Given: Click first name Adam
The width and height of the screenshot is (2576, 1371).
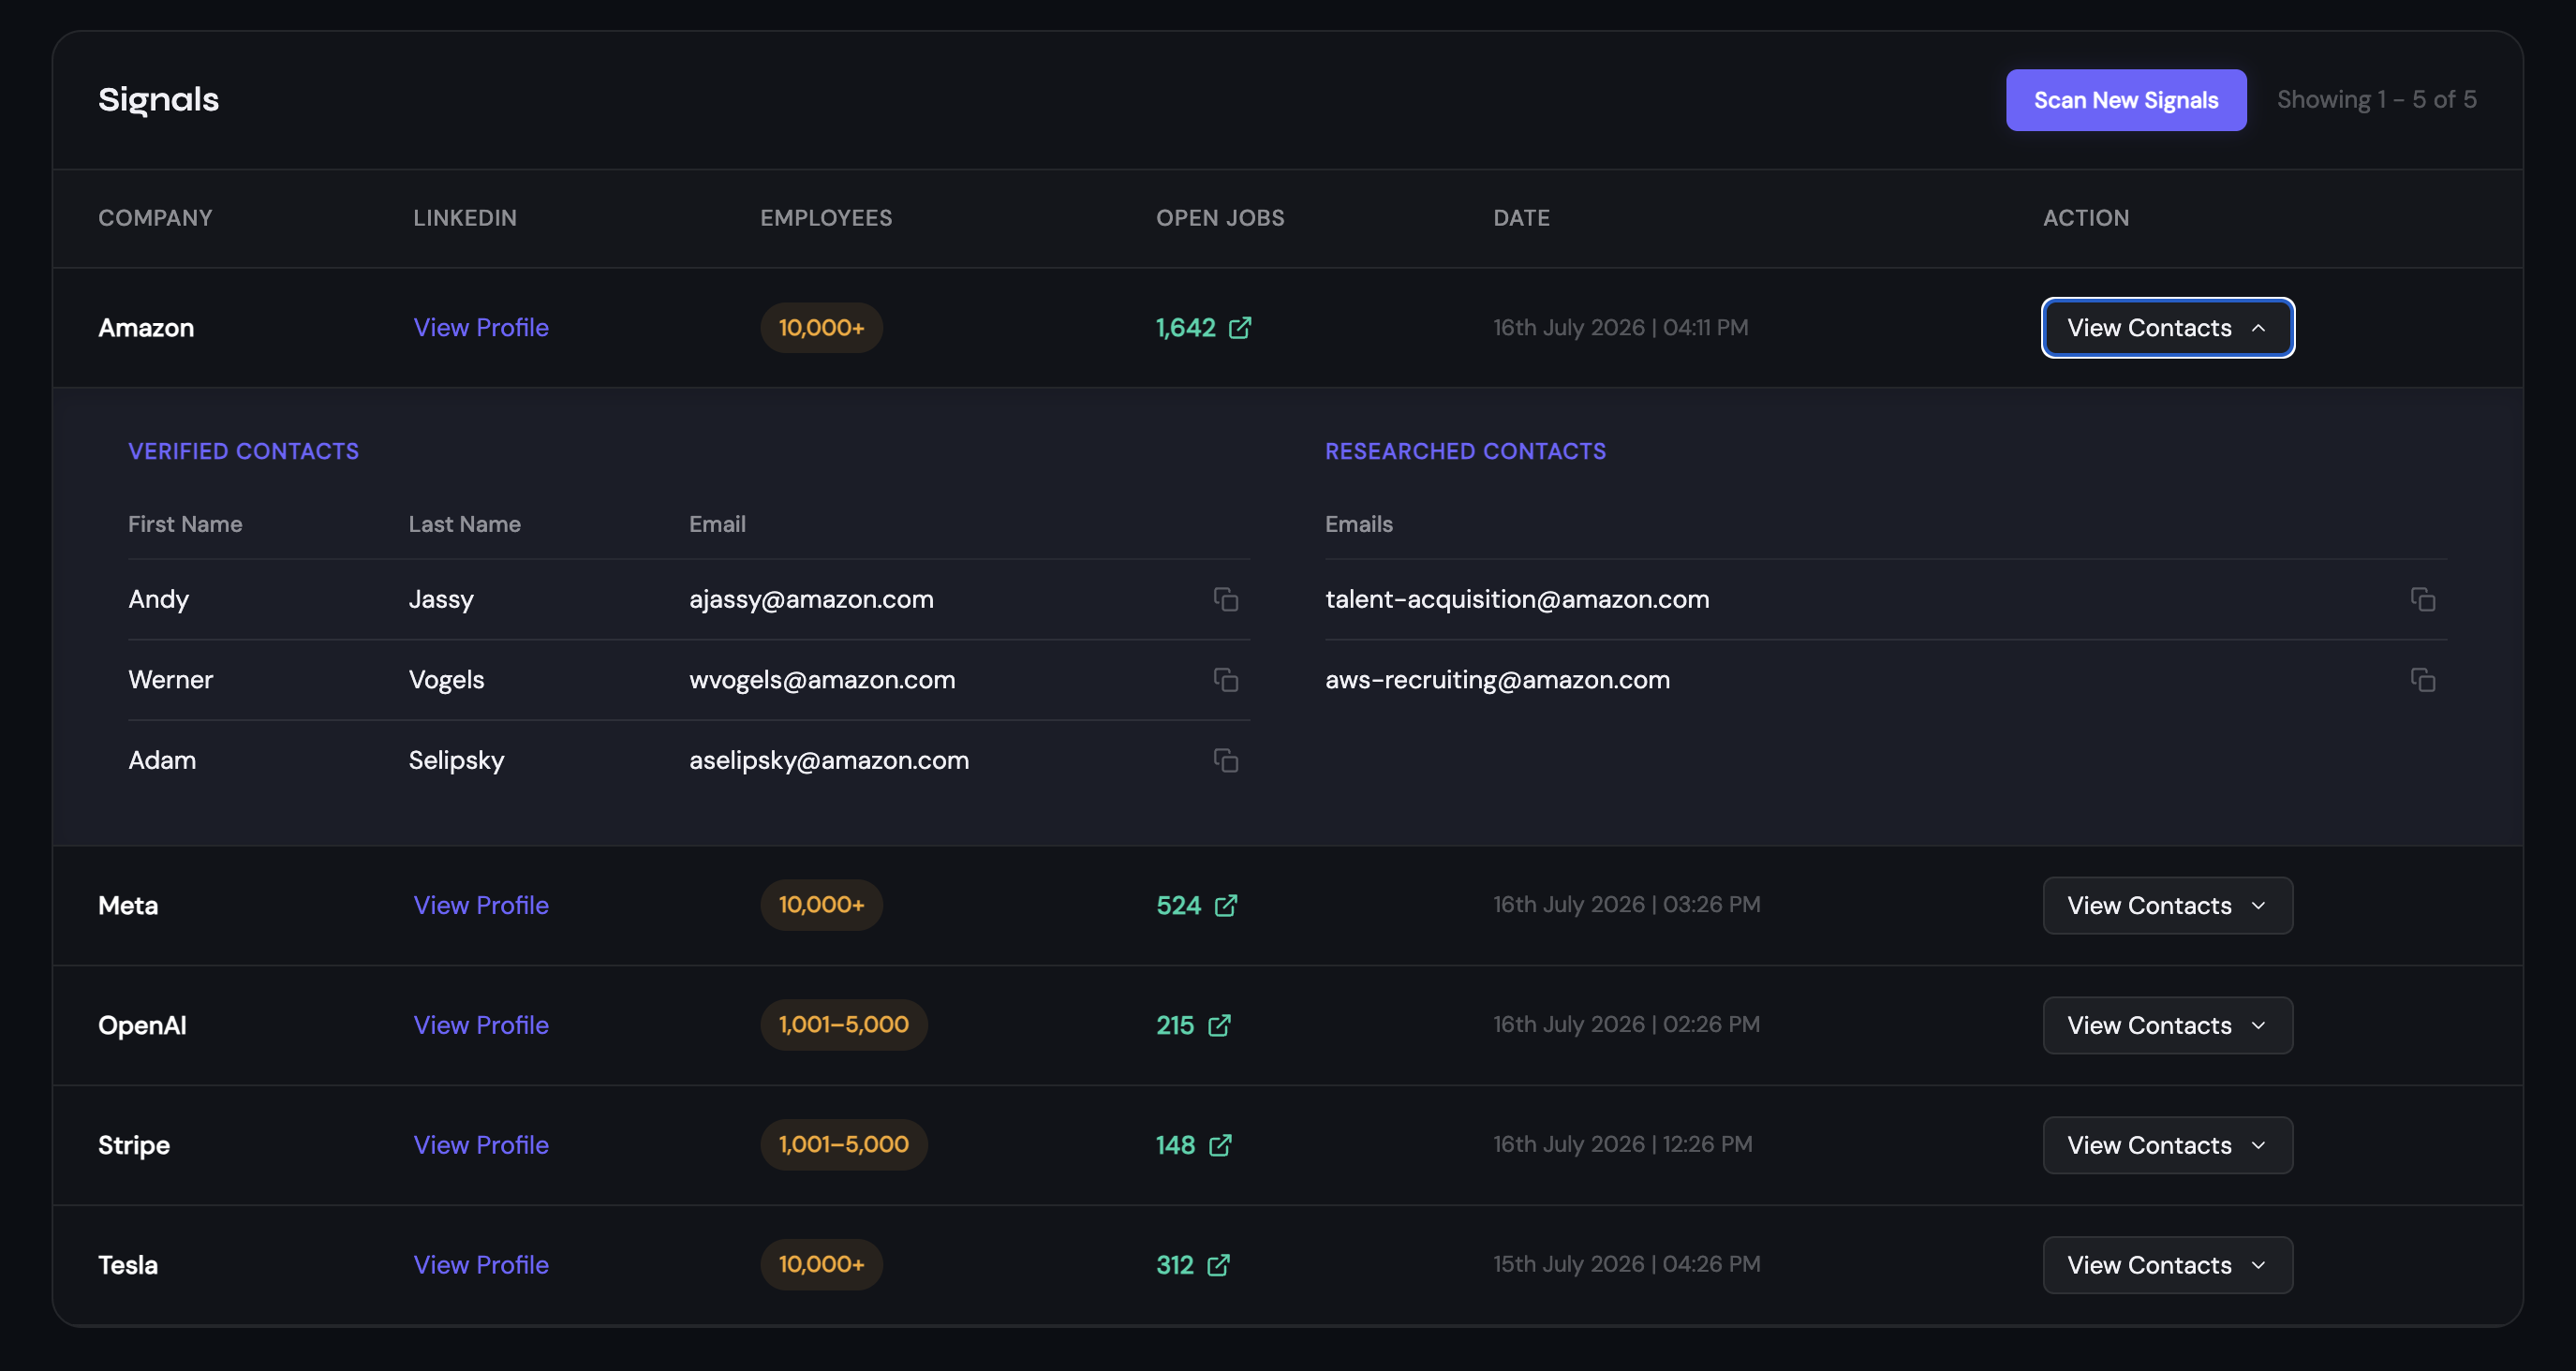Looking at the screenshot, I should click(x=162, y=760).
